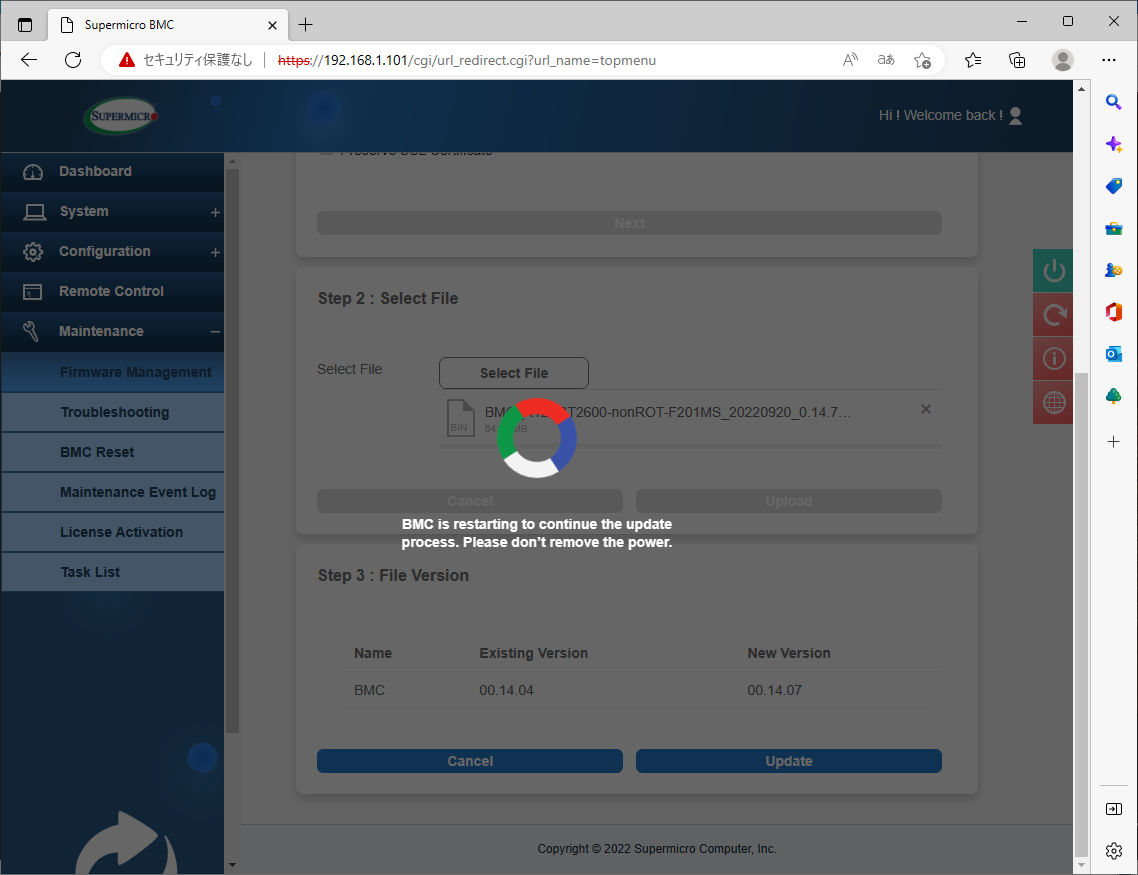The height and width of the screenshot is (875, 1138).
Task: Add this page to favorites star icon
Action: tap(922, 60)
